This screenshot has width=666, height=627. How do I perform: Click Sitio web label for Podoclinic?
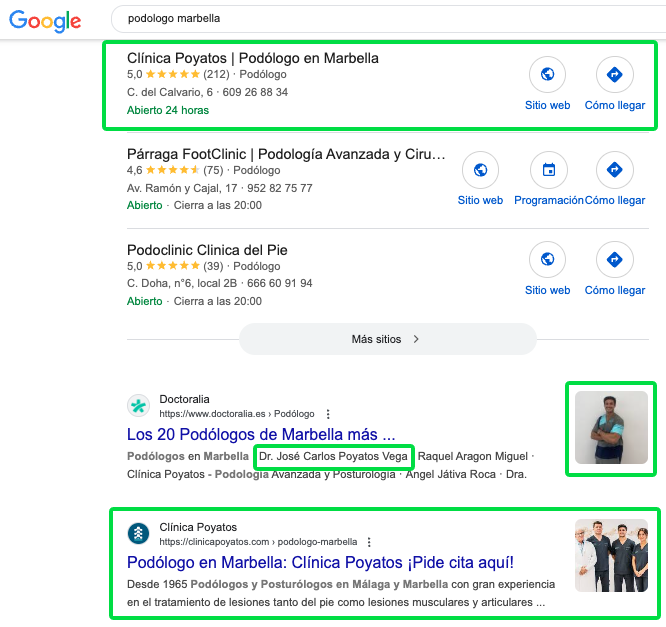pyautogui.click(x=547, y=290)
